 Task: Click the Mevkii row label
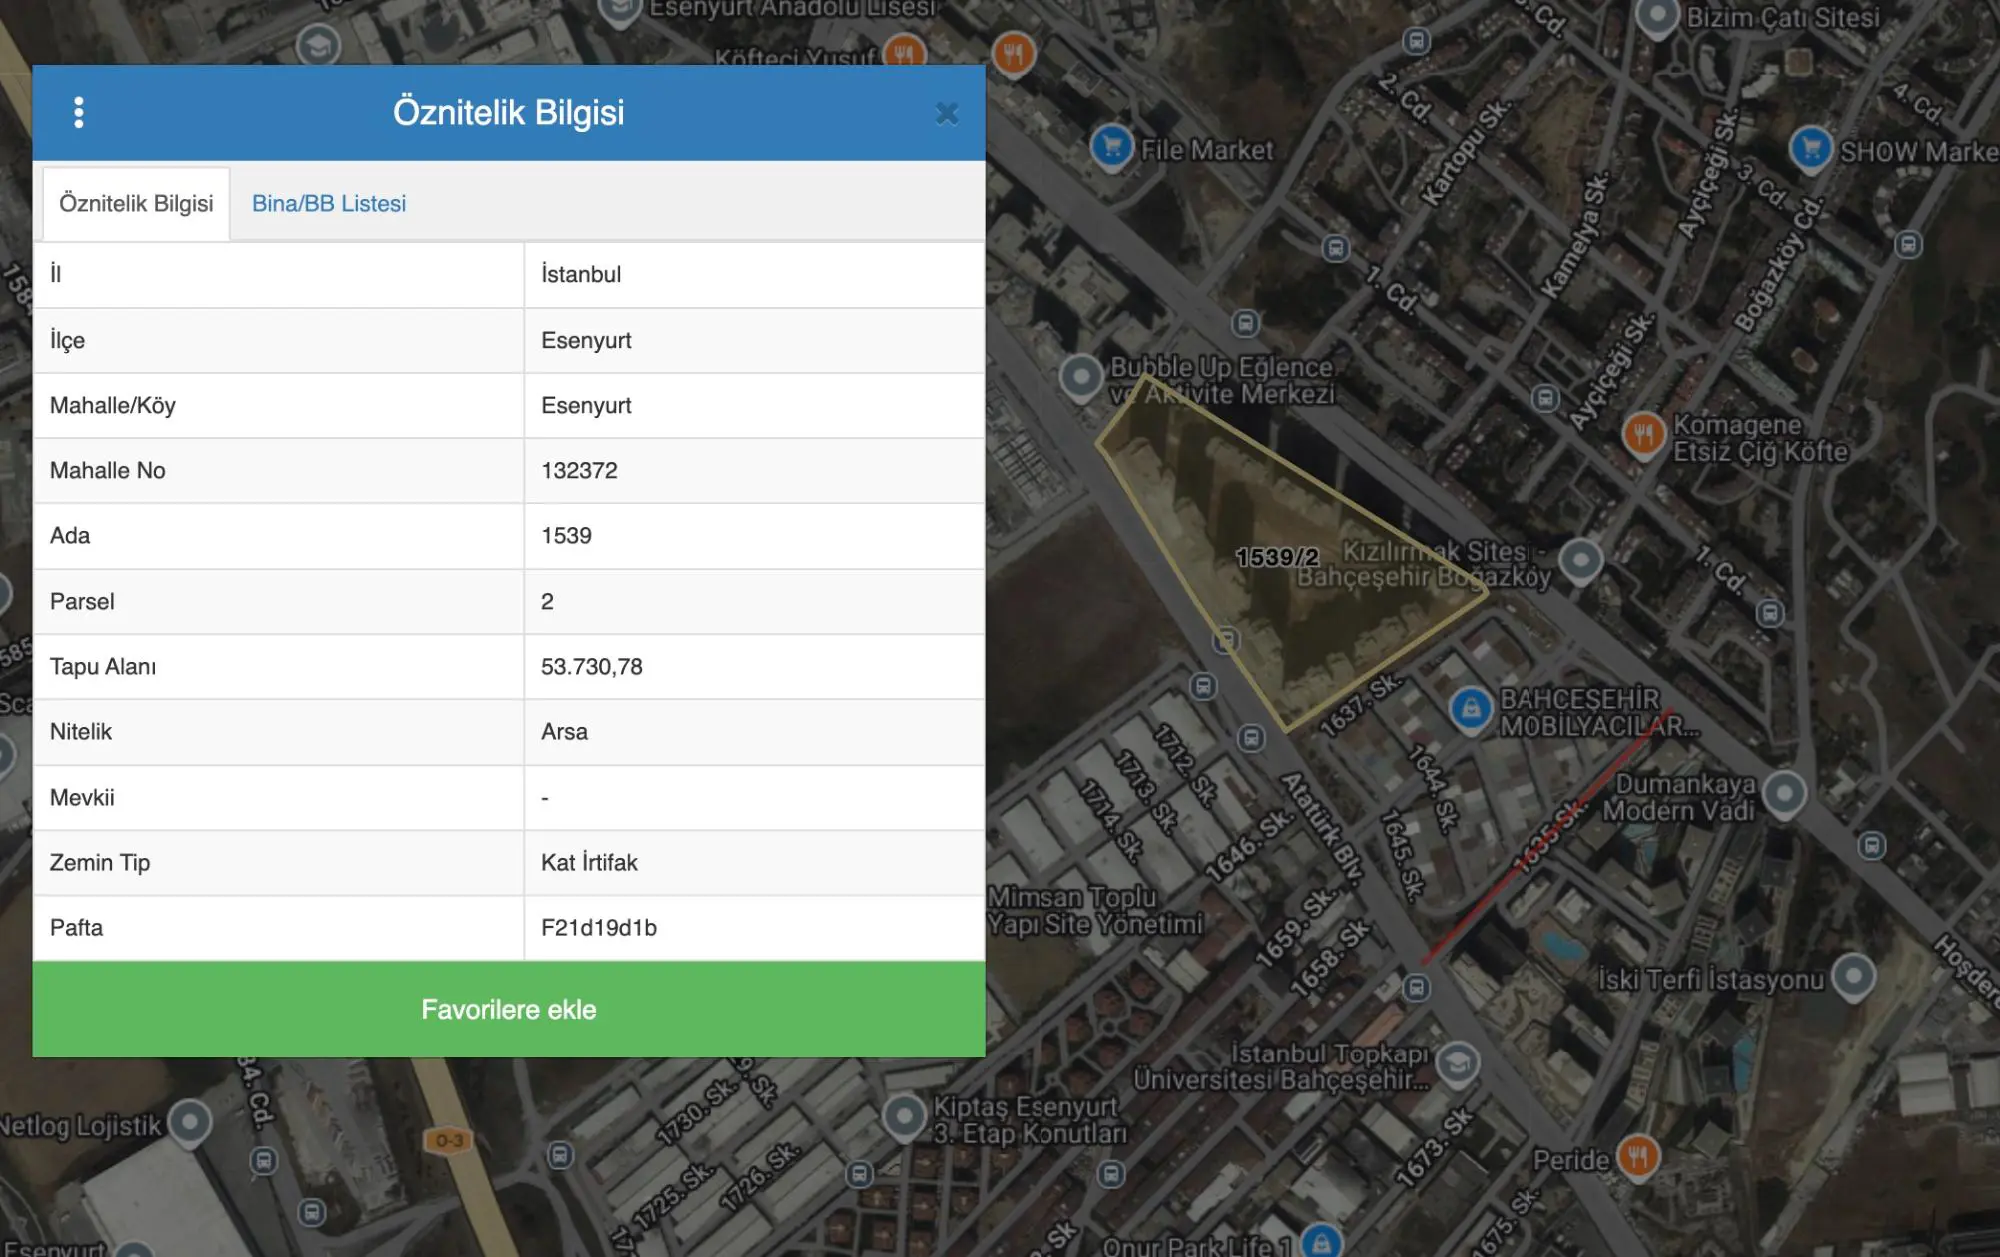click(x=82, y=798)
